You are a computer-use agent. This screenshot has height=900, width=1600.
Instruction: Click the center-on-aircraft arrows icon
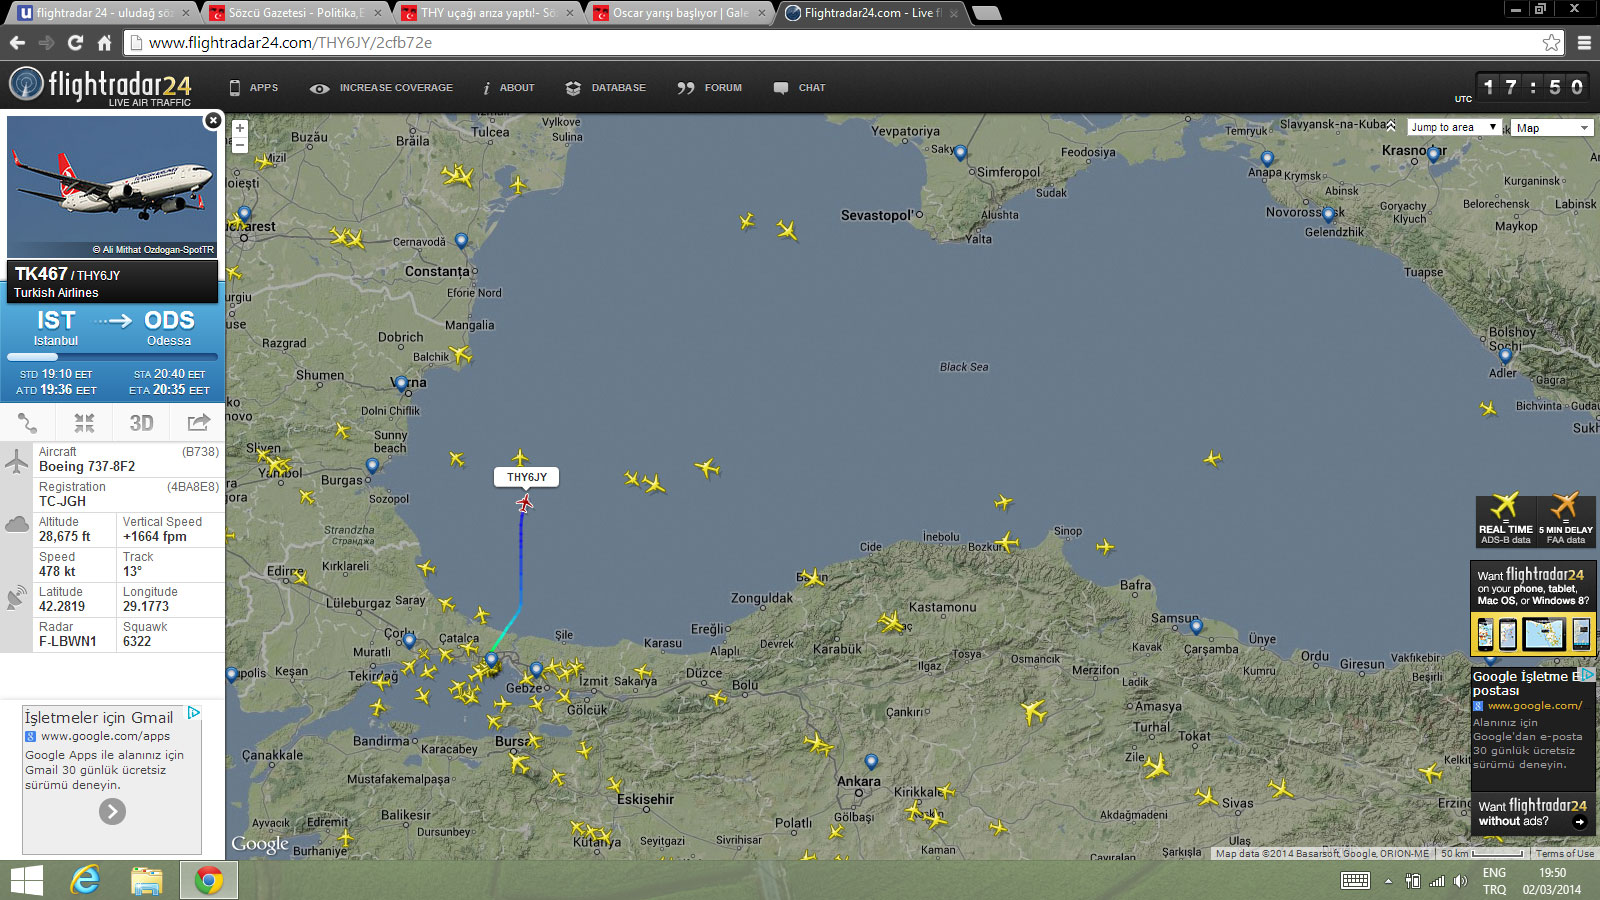coord(84,423)
